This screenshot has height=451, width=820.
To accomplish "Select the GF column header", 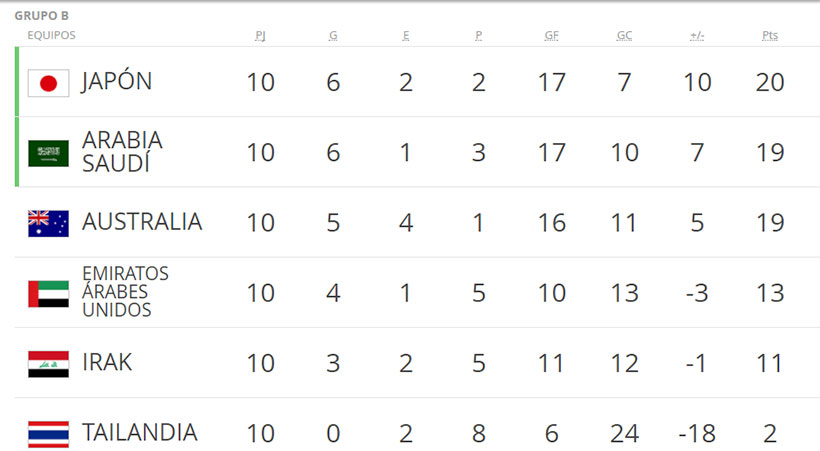I will coord(552,36).
